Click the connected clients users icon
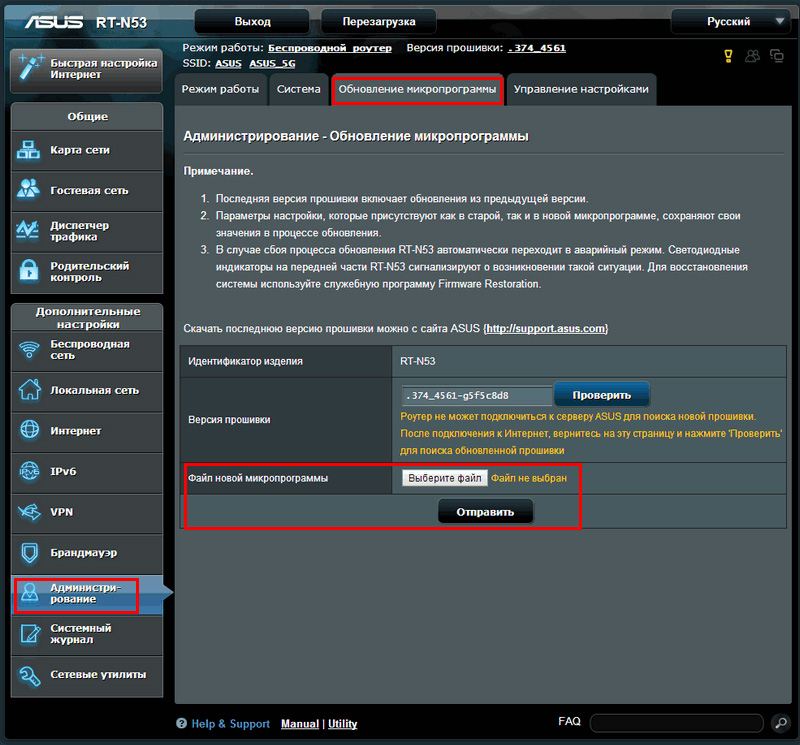 [752, 56]
